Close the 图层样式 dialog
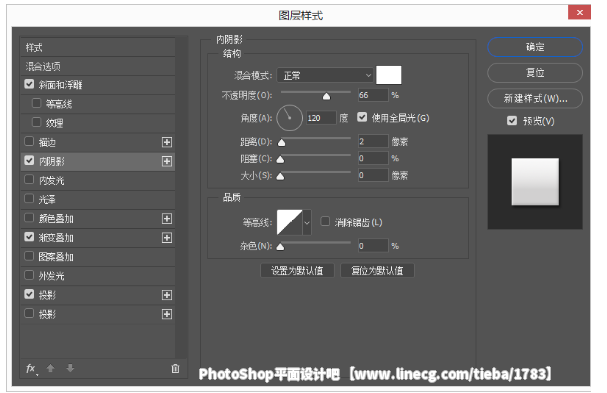This screenshot has width=607, height=393. click(580, 12)
